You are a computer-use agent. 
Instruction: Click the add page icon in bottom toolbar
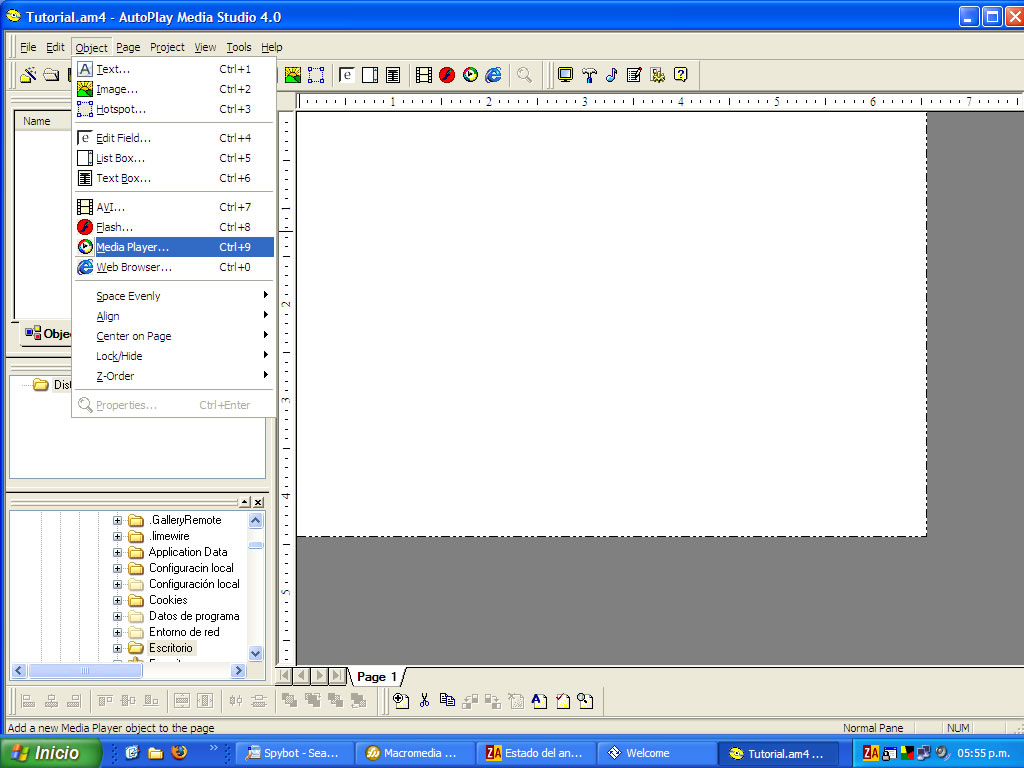[401, 701]
